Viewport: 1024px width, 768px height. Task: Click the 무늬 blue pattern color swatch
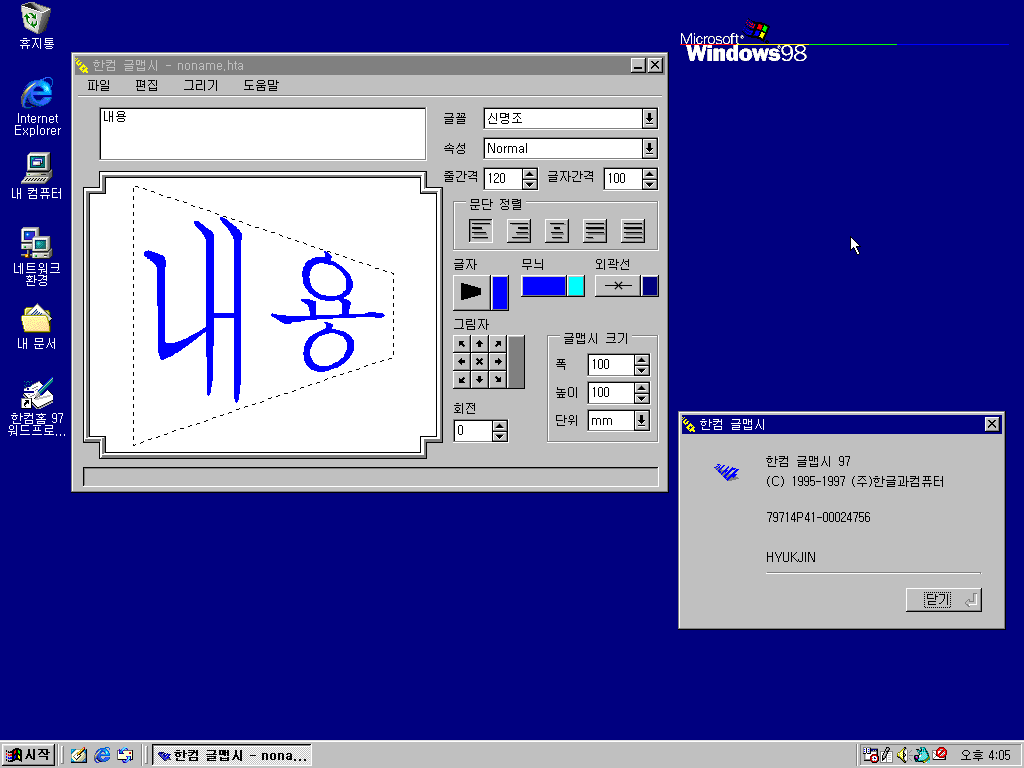[x=543, y=286]
